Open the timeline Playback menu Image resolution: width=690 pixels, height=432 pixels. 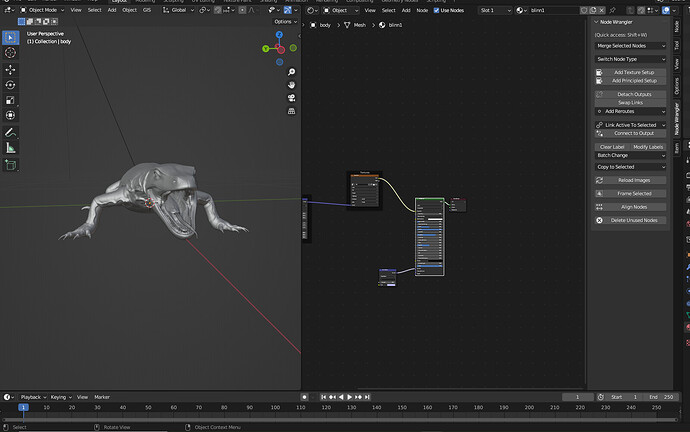(33, 397)
